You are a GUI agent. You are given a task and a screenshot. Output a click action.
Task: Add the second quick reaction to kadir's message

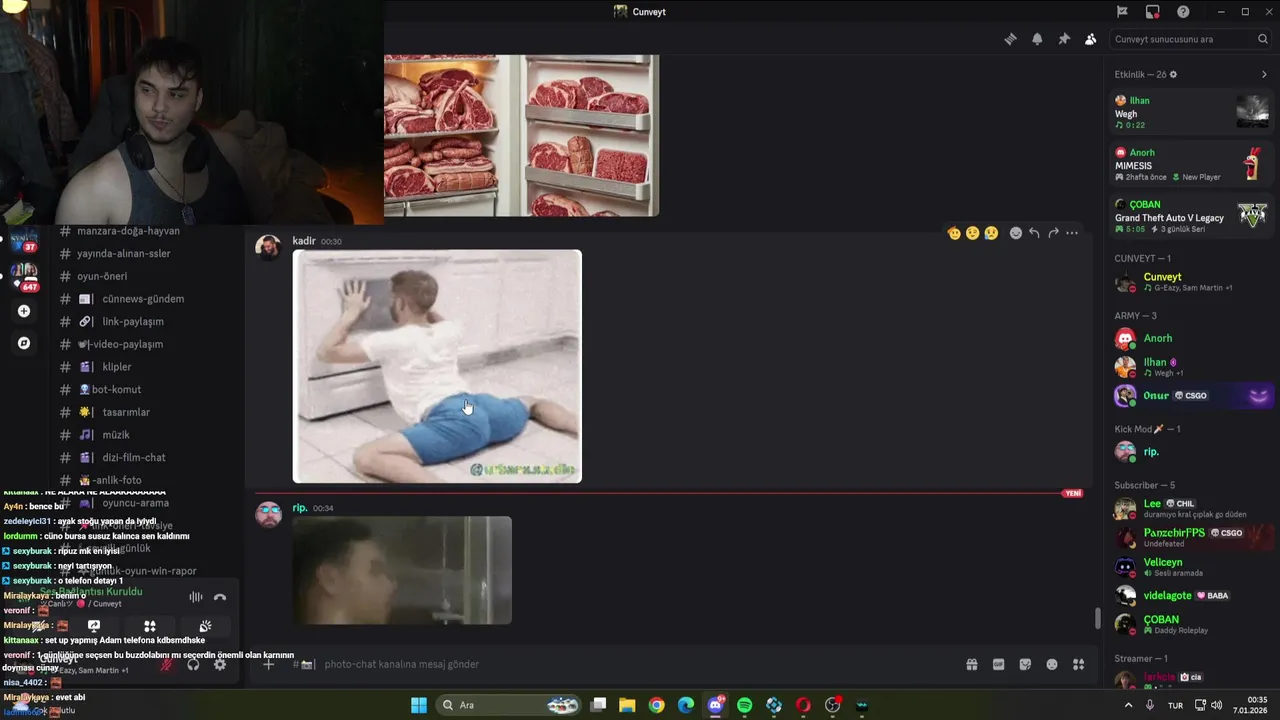[x=972, y=233]
